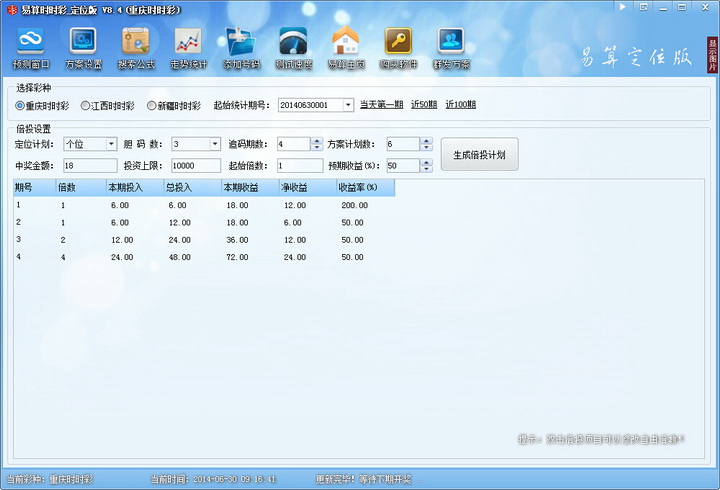The height and width of the screenshot is (490, 720).
Task: Expand the 胆码数 dropdown
Action: coord(214,144)
